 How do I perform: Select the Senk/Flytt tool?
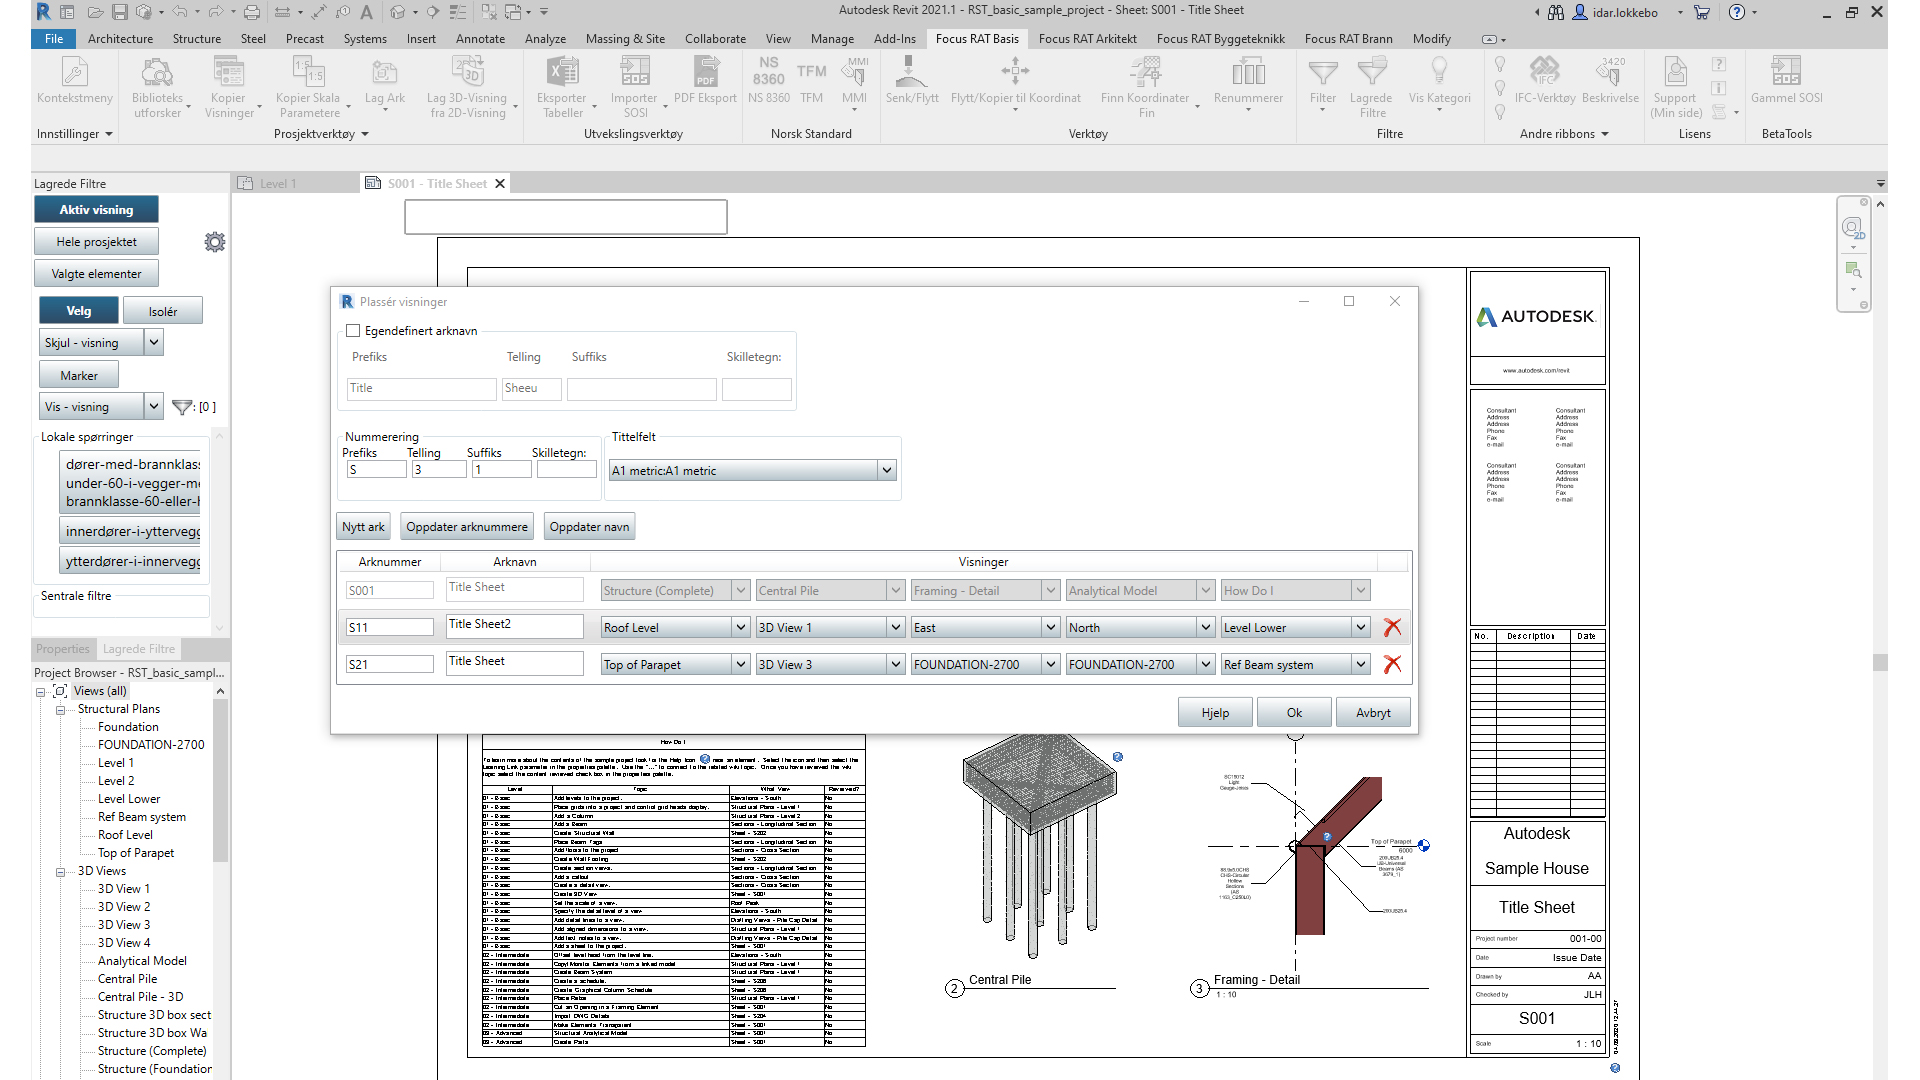(911, 80)
